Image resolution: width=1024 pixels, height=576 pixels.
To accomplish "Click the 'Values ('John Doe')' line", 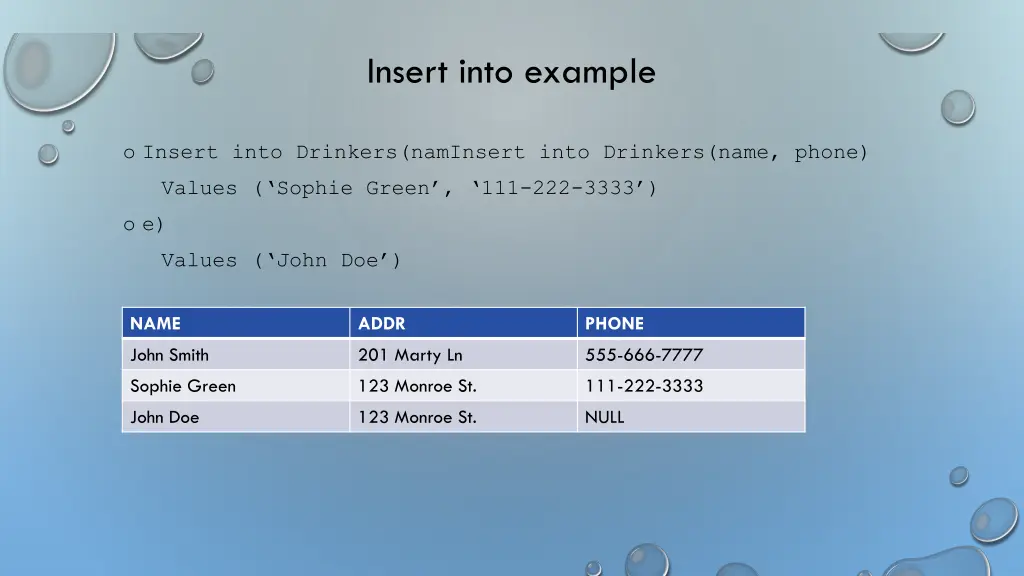I will [281, 261].
